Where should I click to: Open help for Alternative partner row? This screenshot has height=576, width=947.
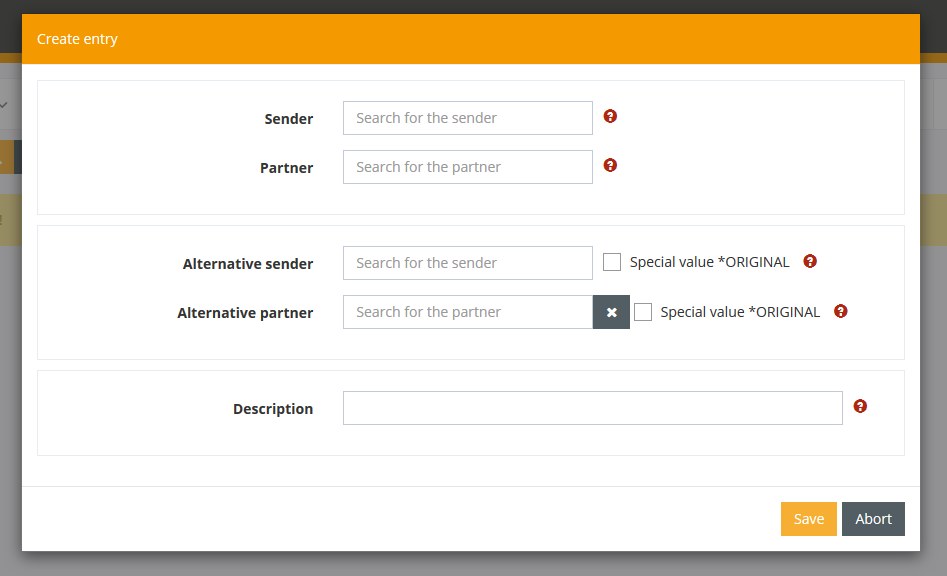840,311
